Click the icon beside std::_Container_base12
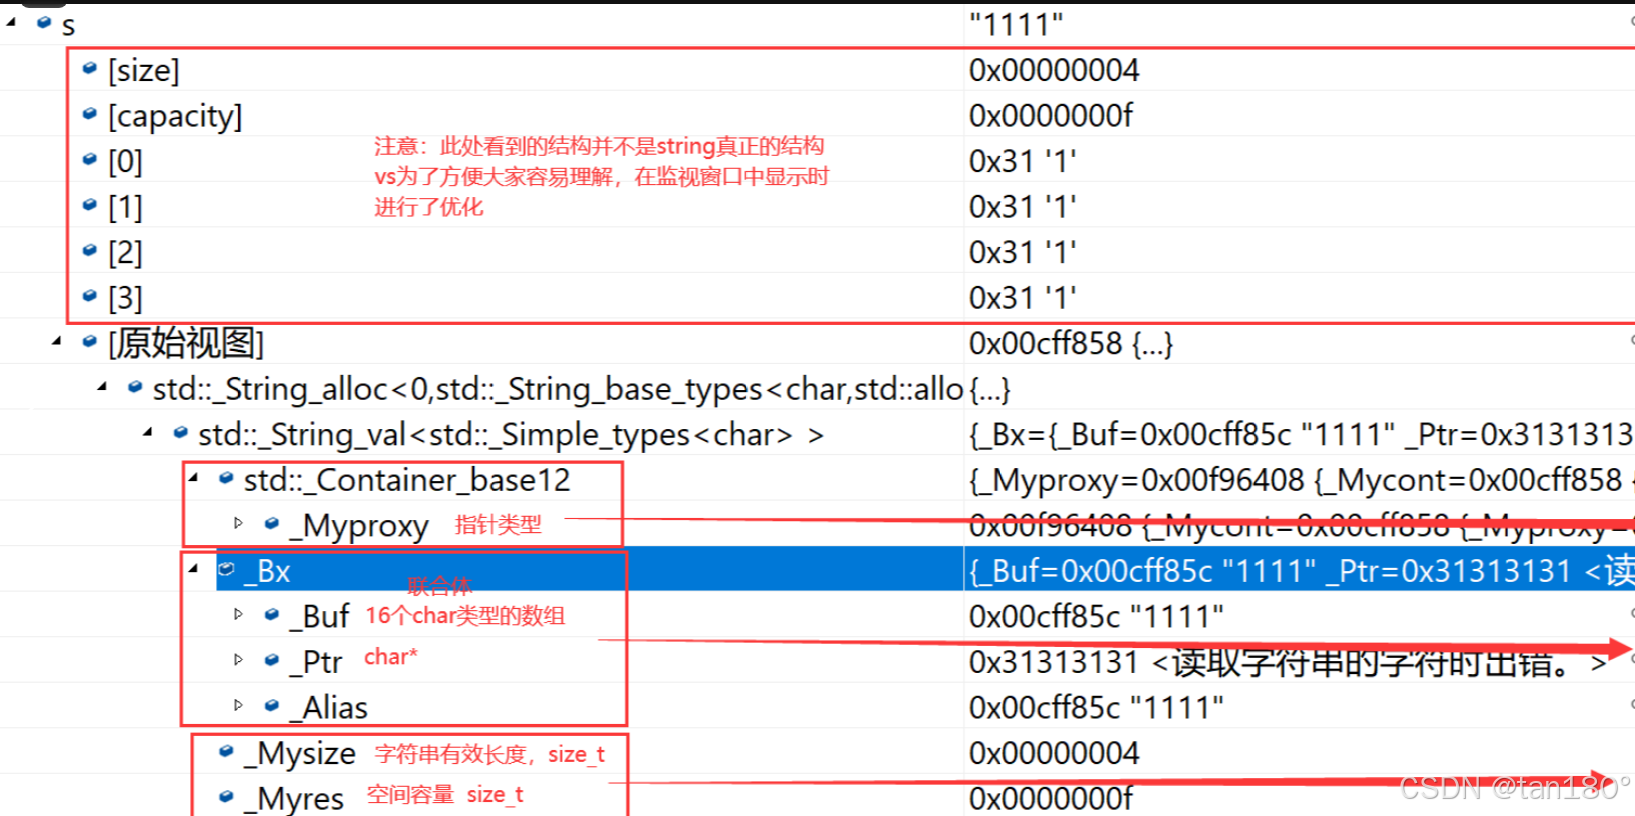The width and height of the screenshot is (1635, 816). (226, 479)
